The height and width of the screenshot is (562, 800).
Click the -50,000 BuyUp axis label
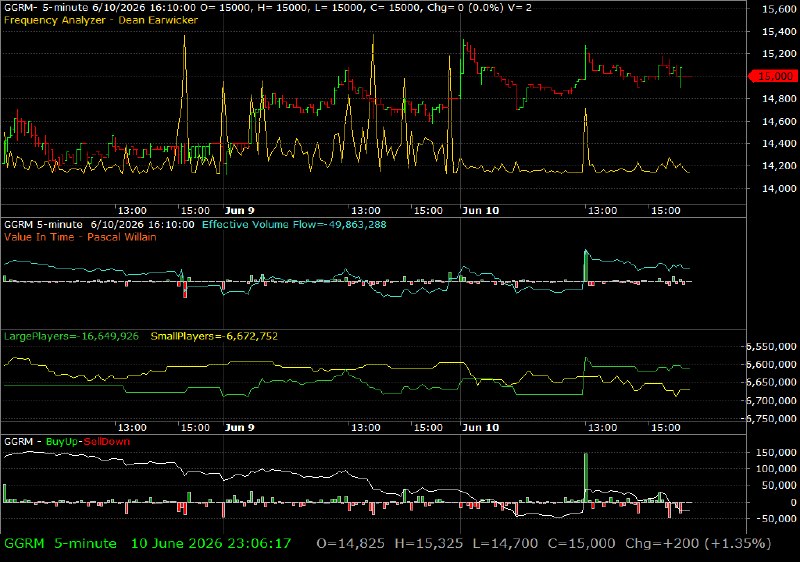(776, 519)
